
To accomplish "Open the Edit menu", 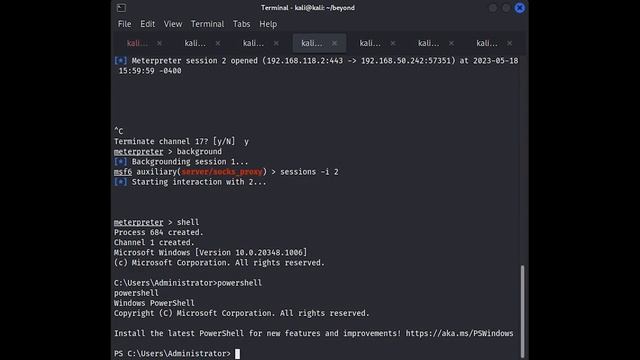I will pyautogui.click(x=147, y=24).
